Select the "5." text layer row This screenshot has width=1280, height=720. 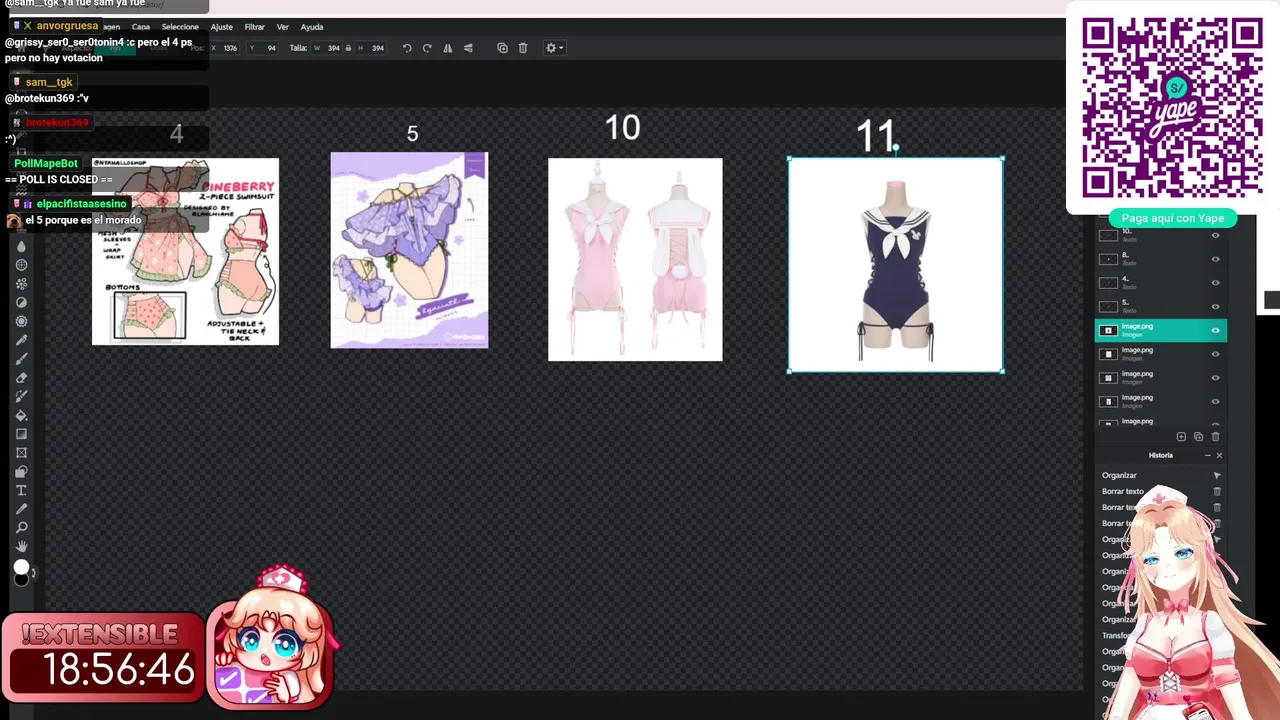1161,307
